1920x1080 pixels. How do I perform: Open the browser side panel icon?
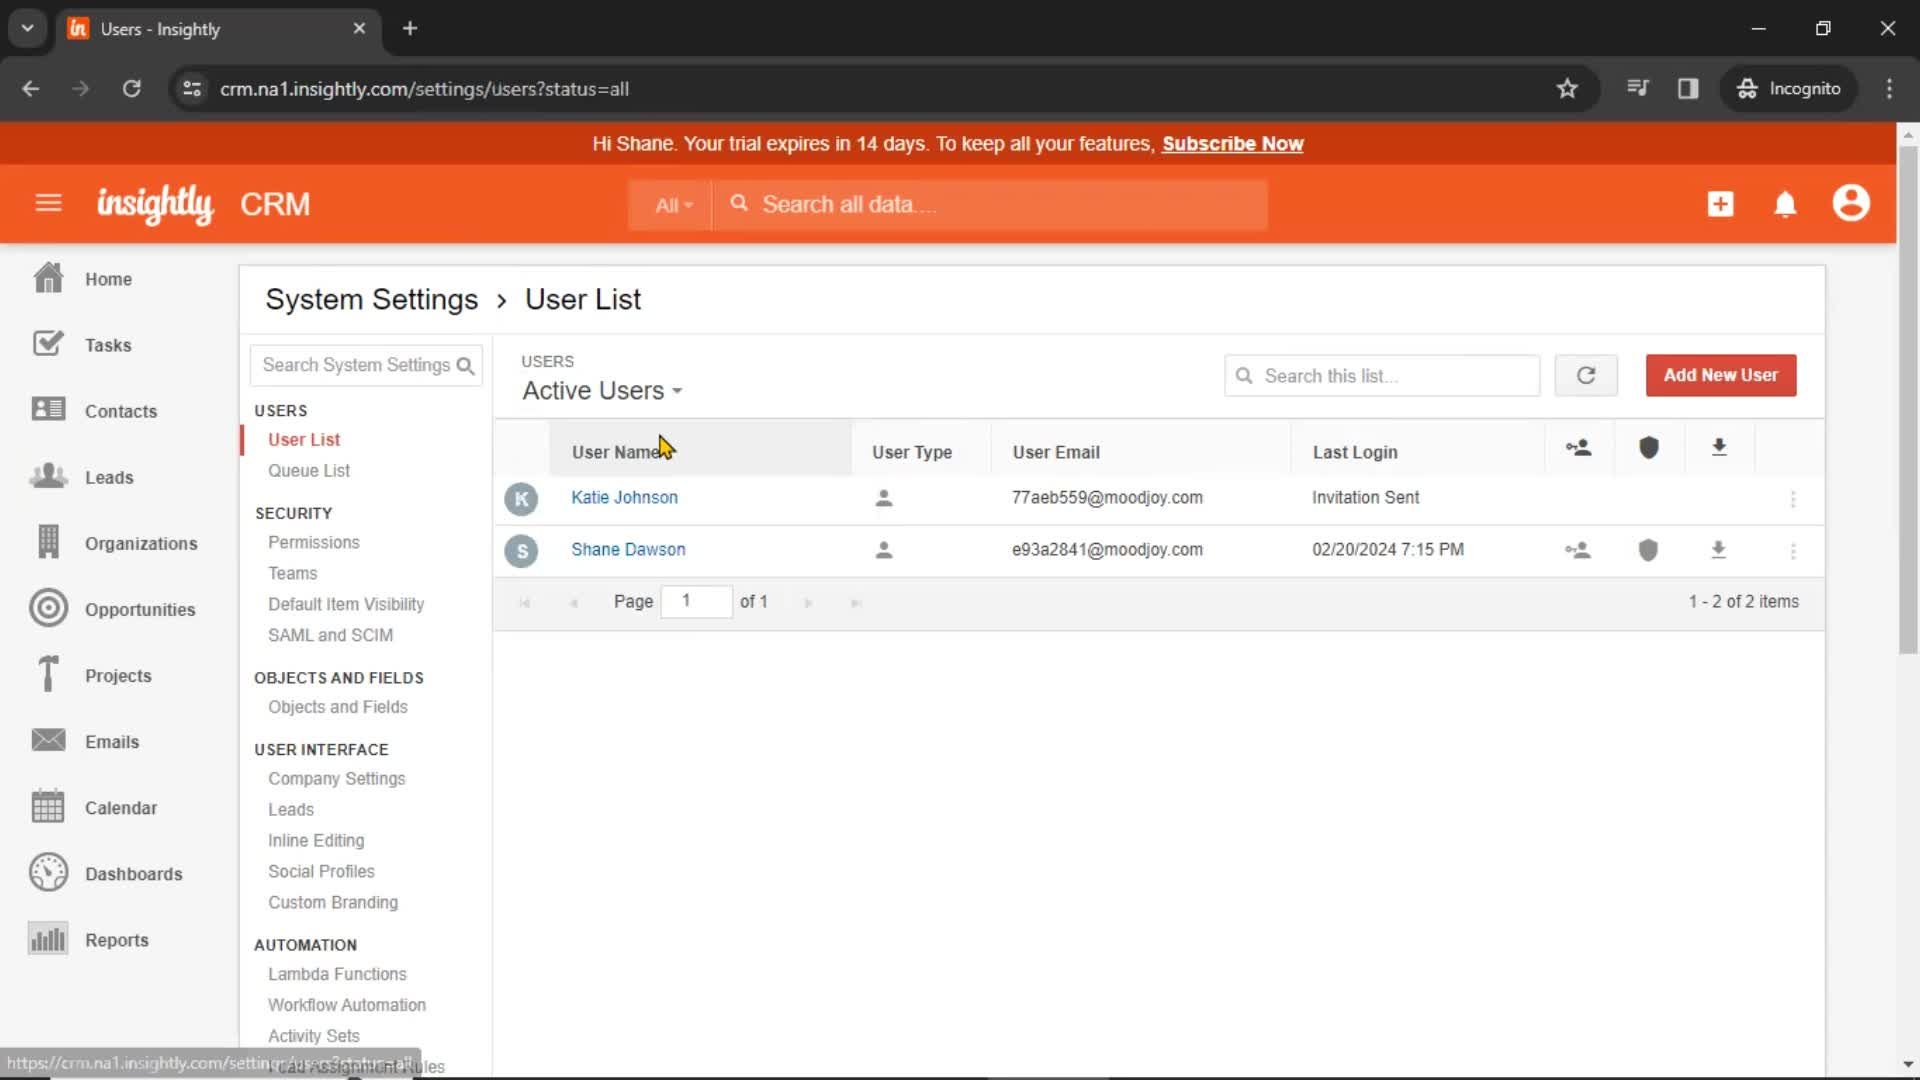click(x=1688, y=89)
